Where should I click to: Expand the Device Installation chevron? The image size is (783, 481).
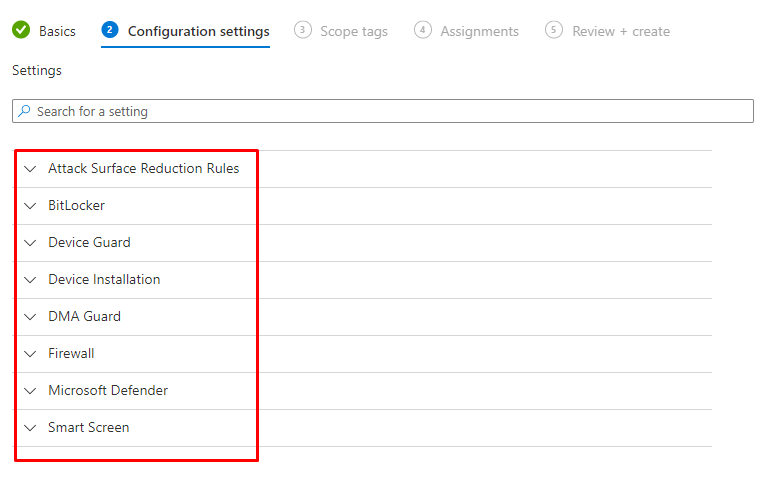(30, 280)
